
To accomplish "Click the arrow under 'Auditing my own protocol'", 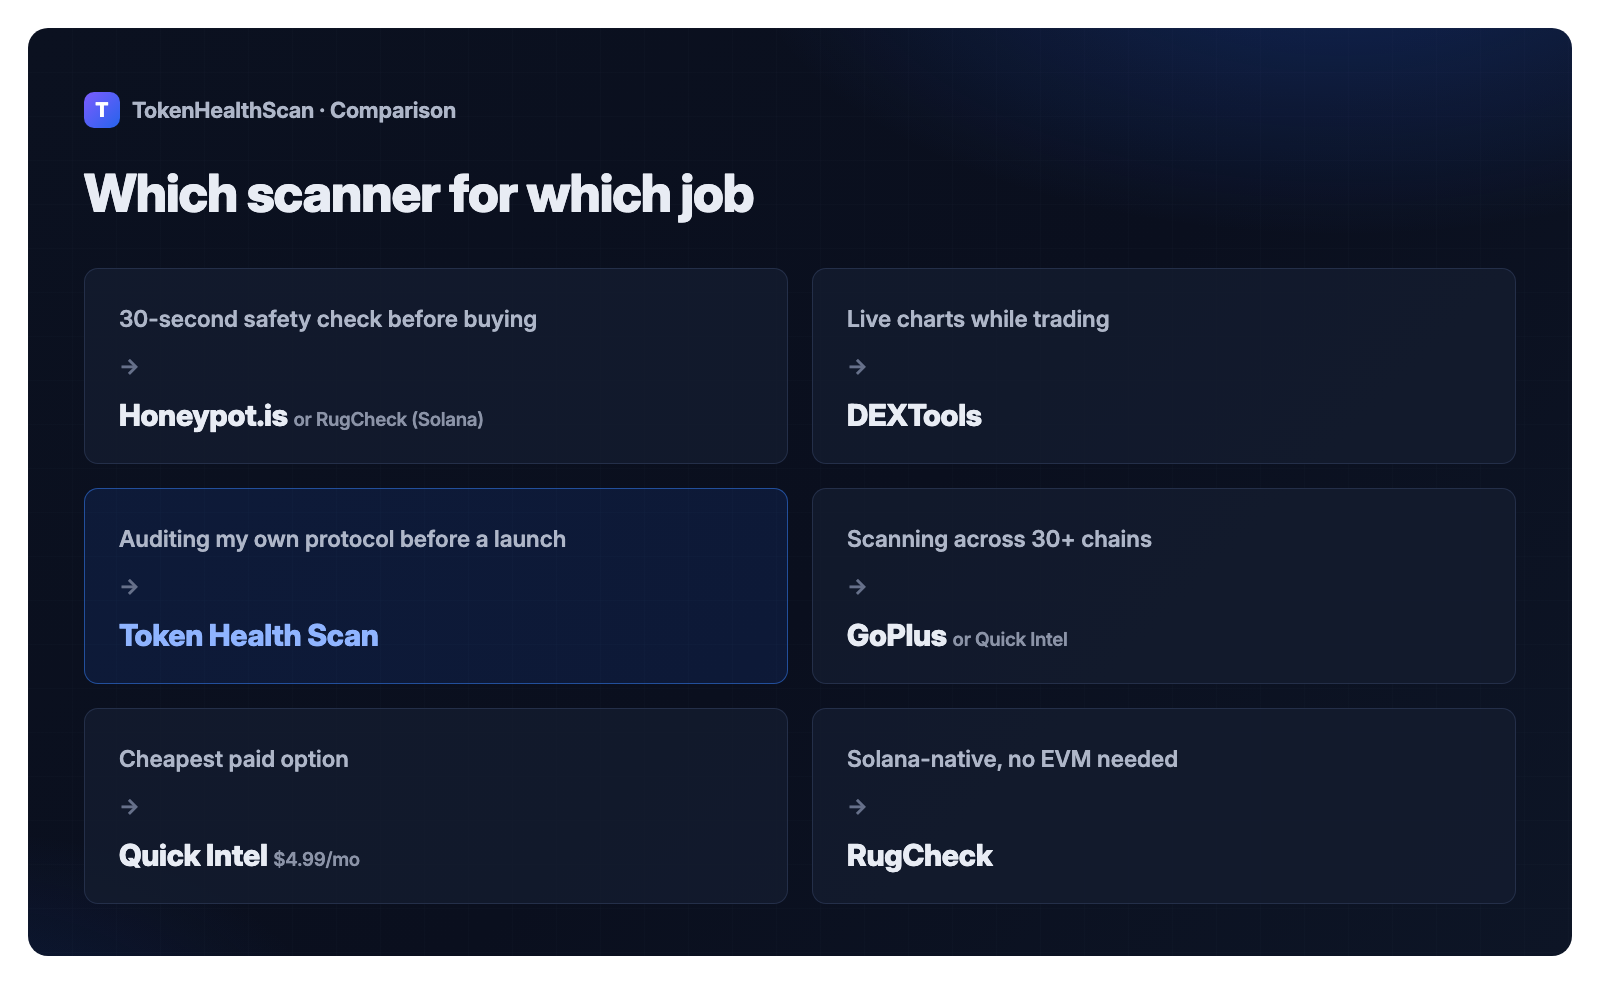I will [129, 587].
